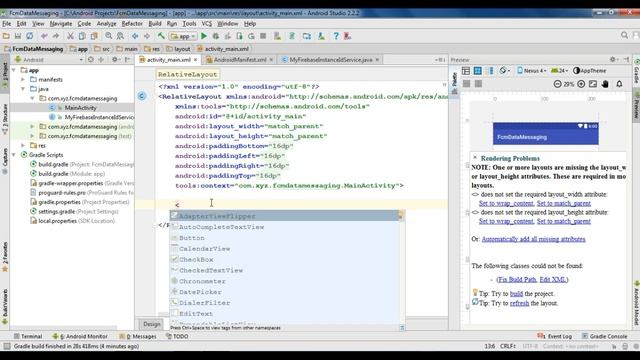Click the Copy icon in toolbar
Image resolution: width=640 pixels, height=360 pixels.
tap(82, 36)
